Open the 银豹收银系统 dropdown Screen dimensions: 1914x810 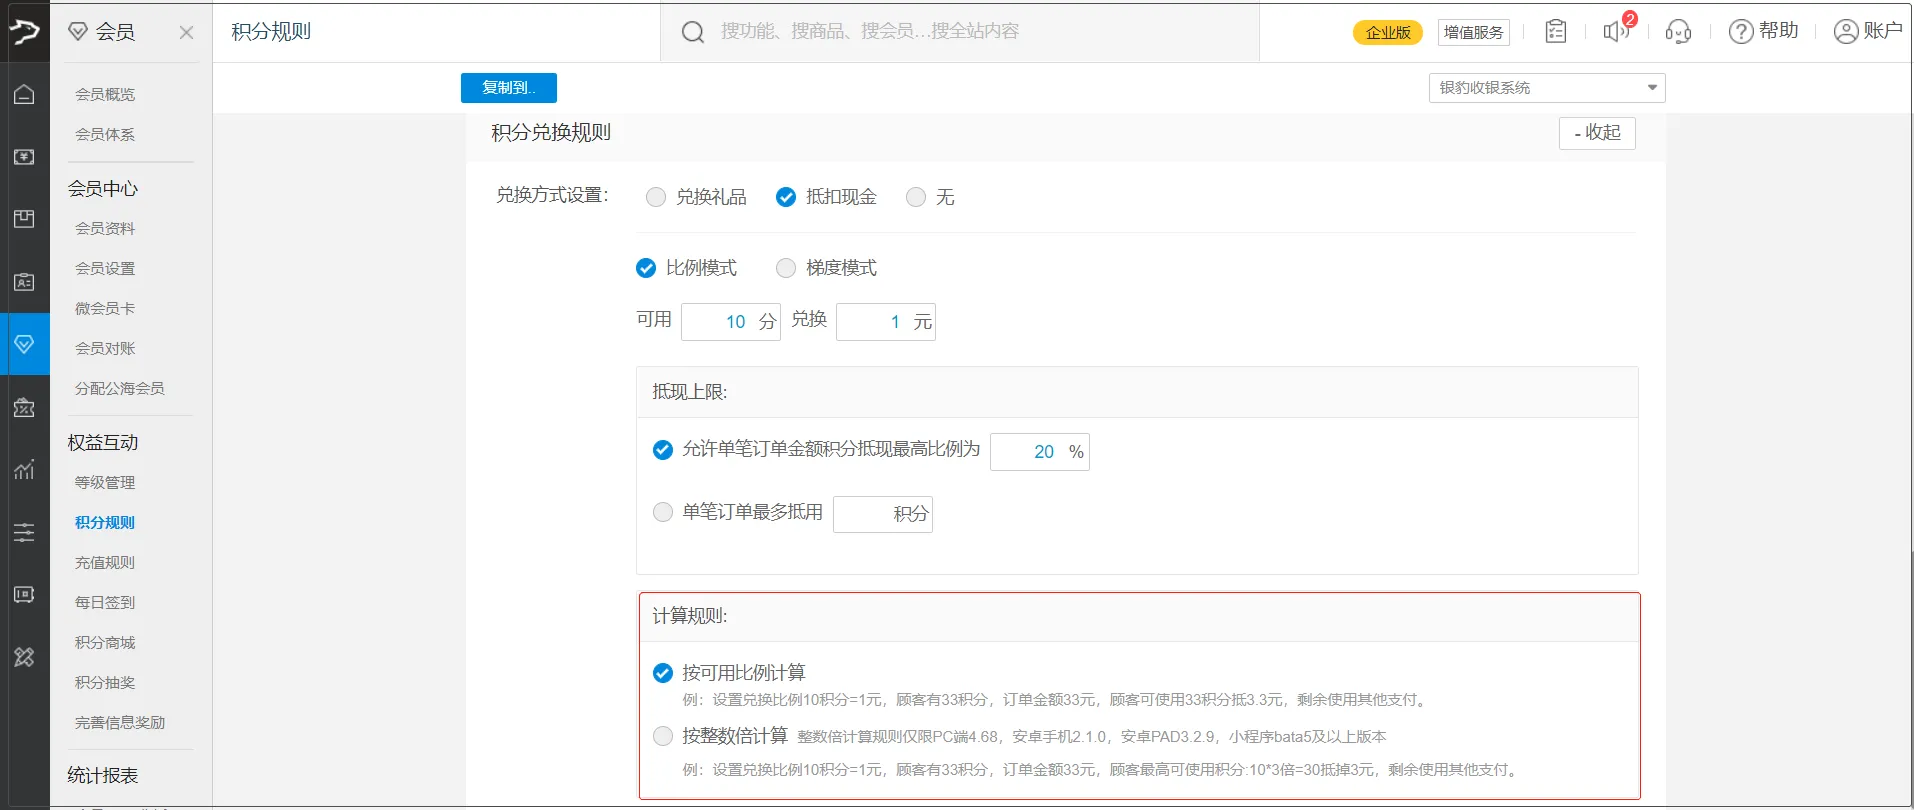(1546, 88)
